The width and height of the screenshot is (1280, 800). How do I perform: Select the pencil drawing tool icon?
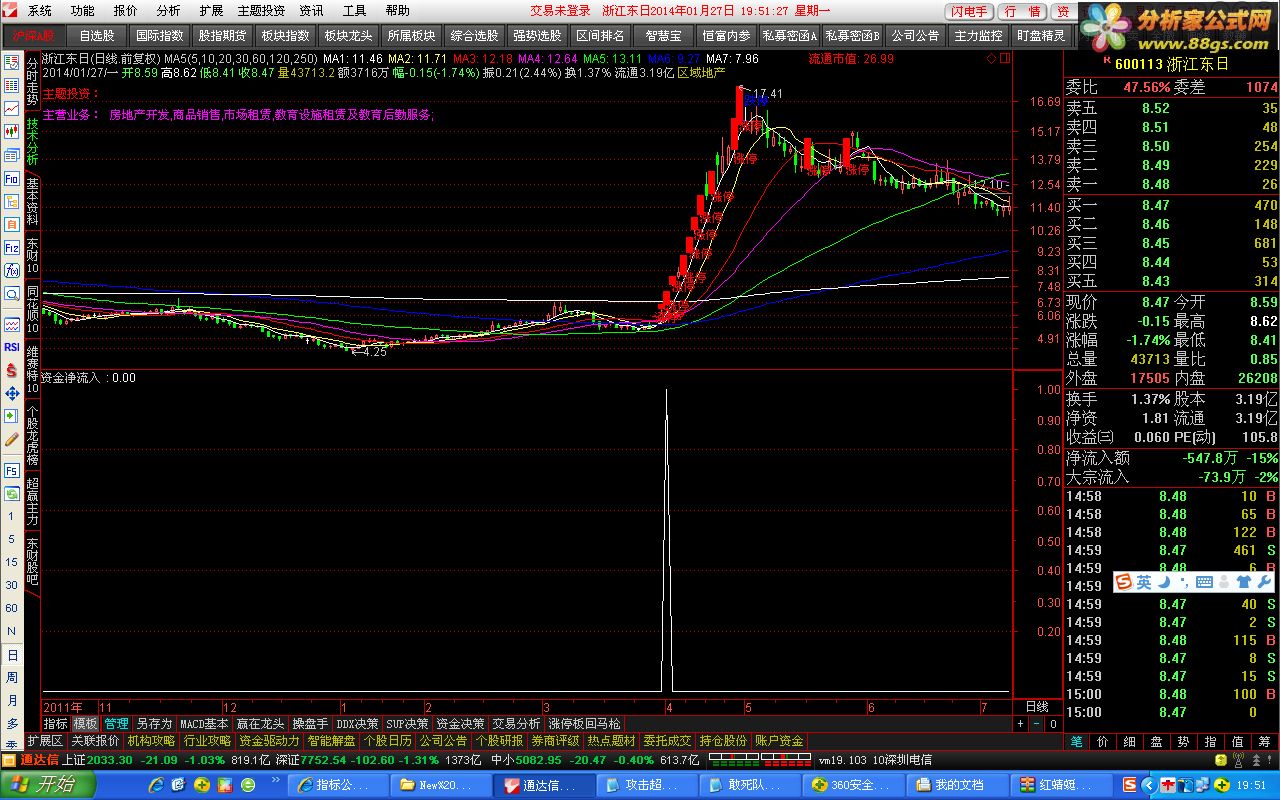point(12,438)
